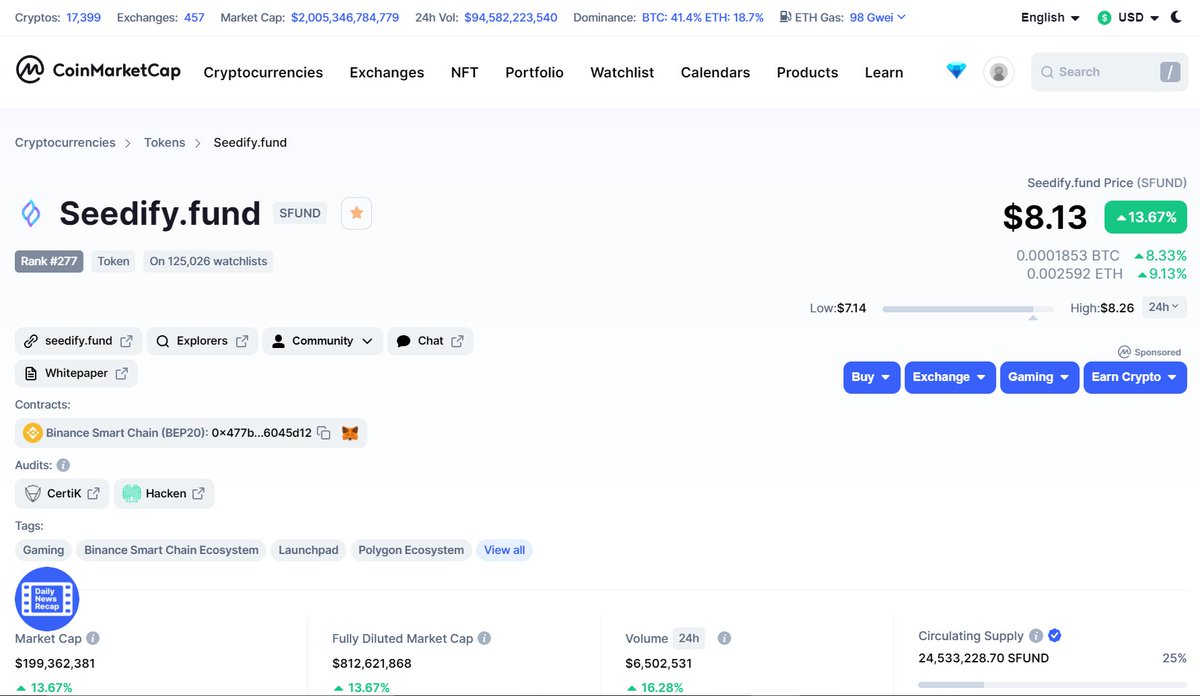Click the search magnifier icon

coord(1047,72)
